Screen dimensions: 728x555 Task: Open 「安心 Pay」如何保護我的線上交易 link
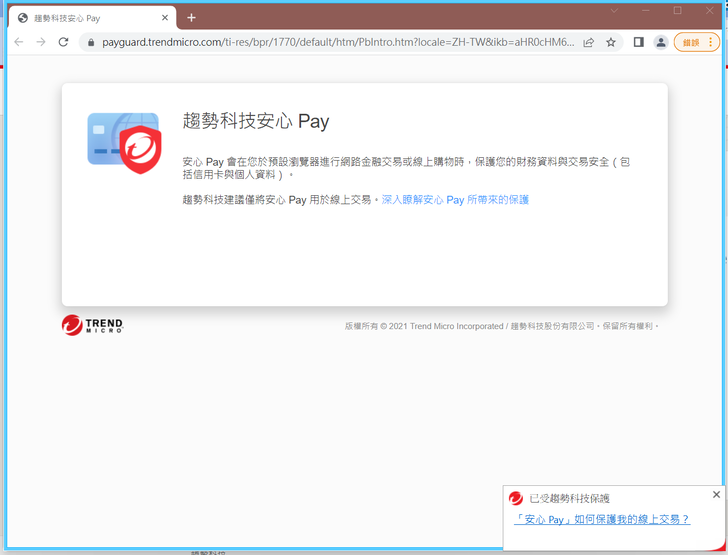tap(601, 519)
